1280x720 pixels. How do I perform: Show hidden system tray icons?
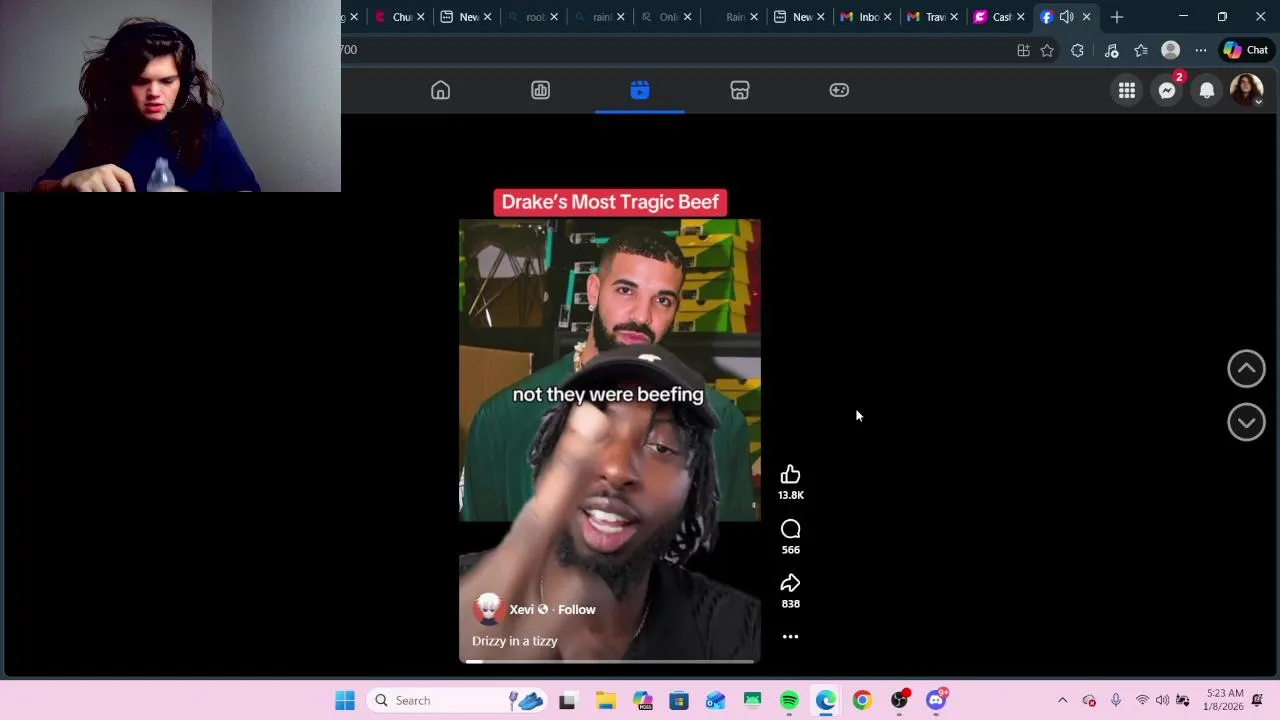point(1062,700)
